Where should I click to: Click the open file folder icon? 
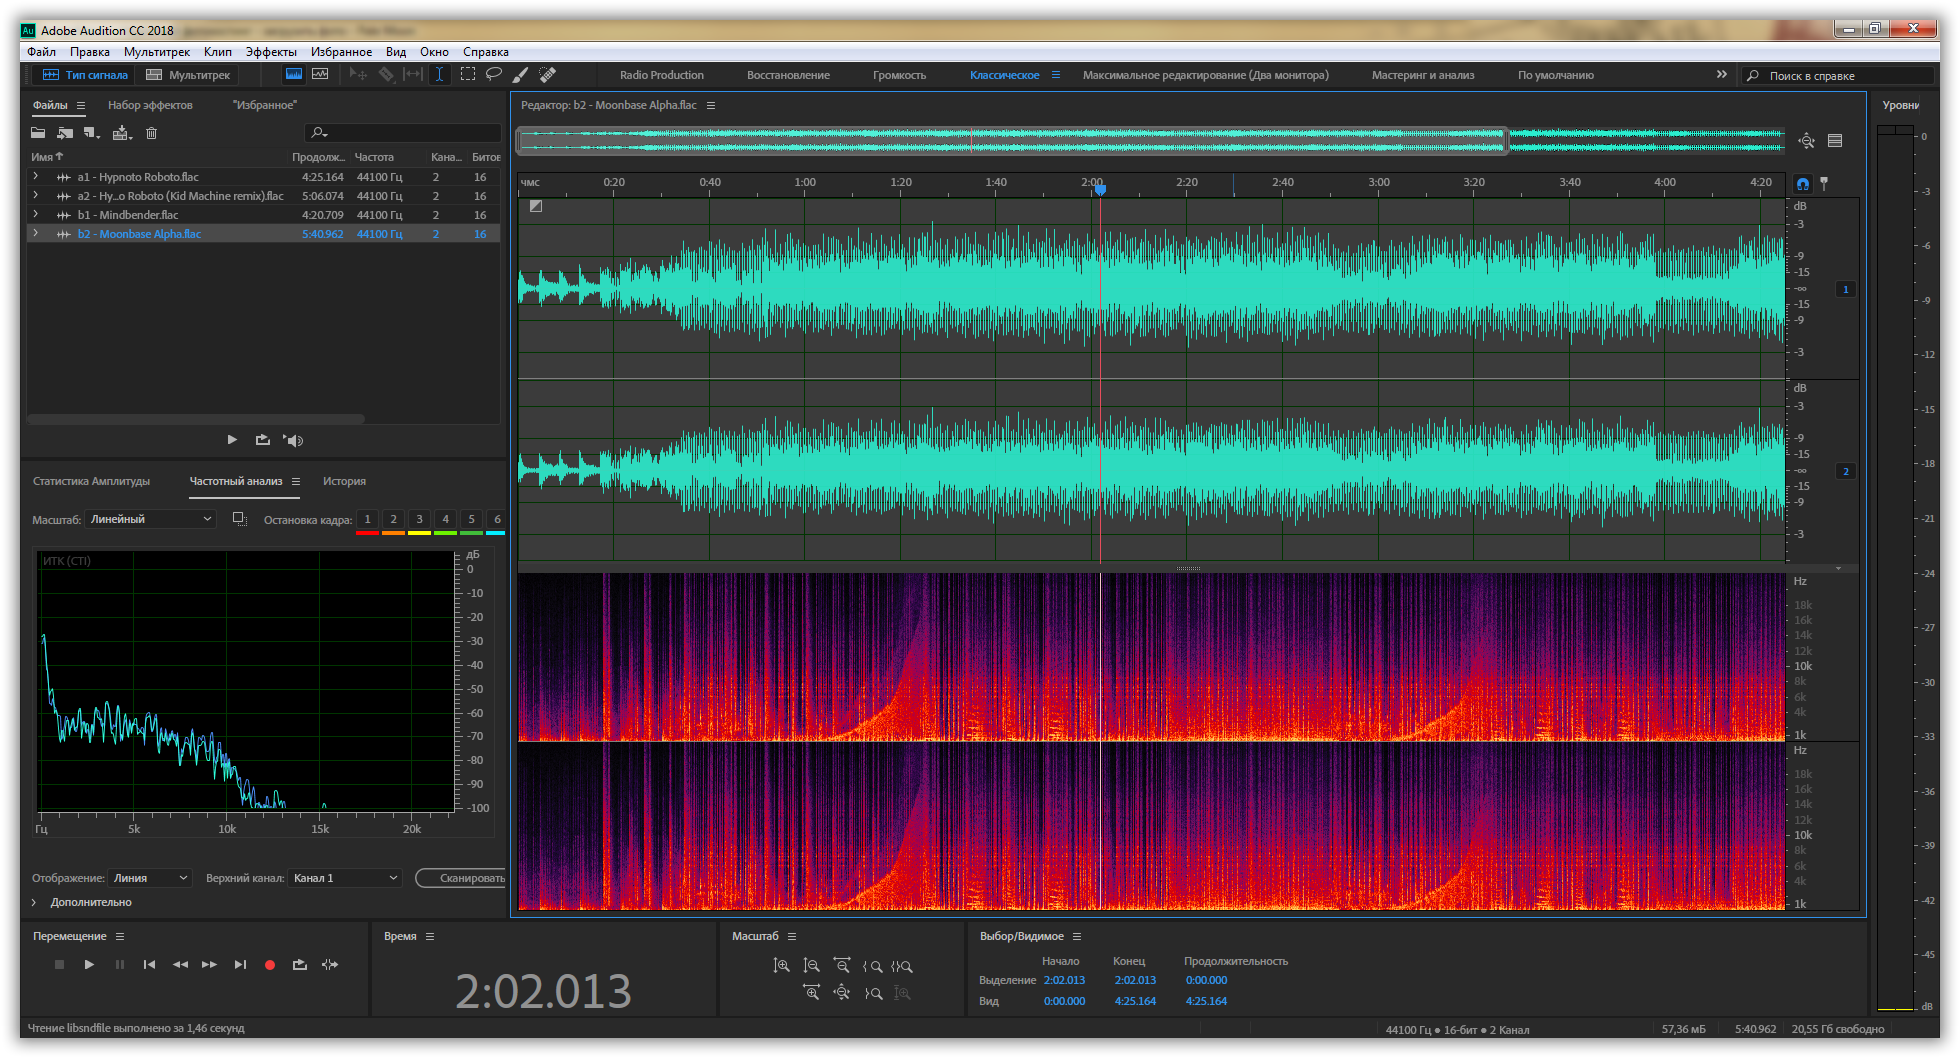38,133
